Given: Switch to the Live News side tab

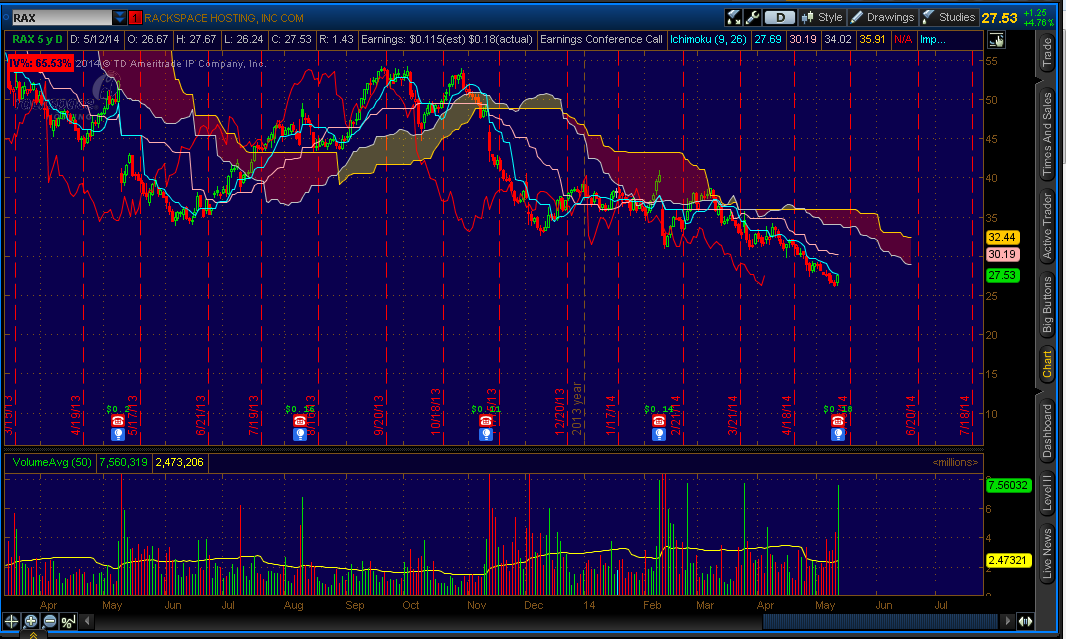Looking at the screenshot, I should point(1048,553).
